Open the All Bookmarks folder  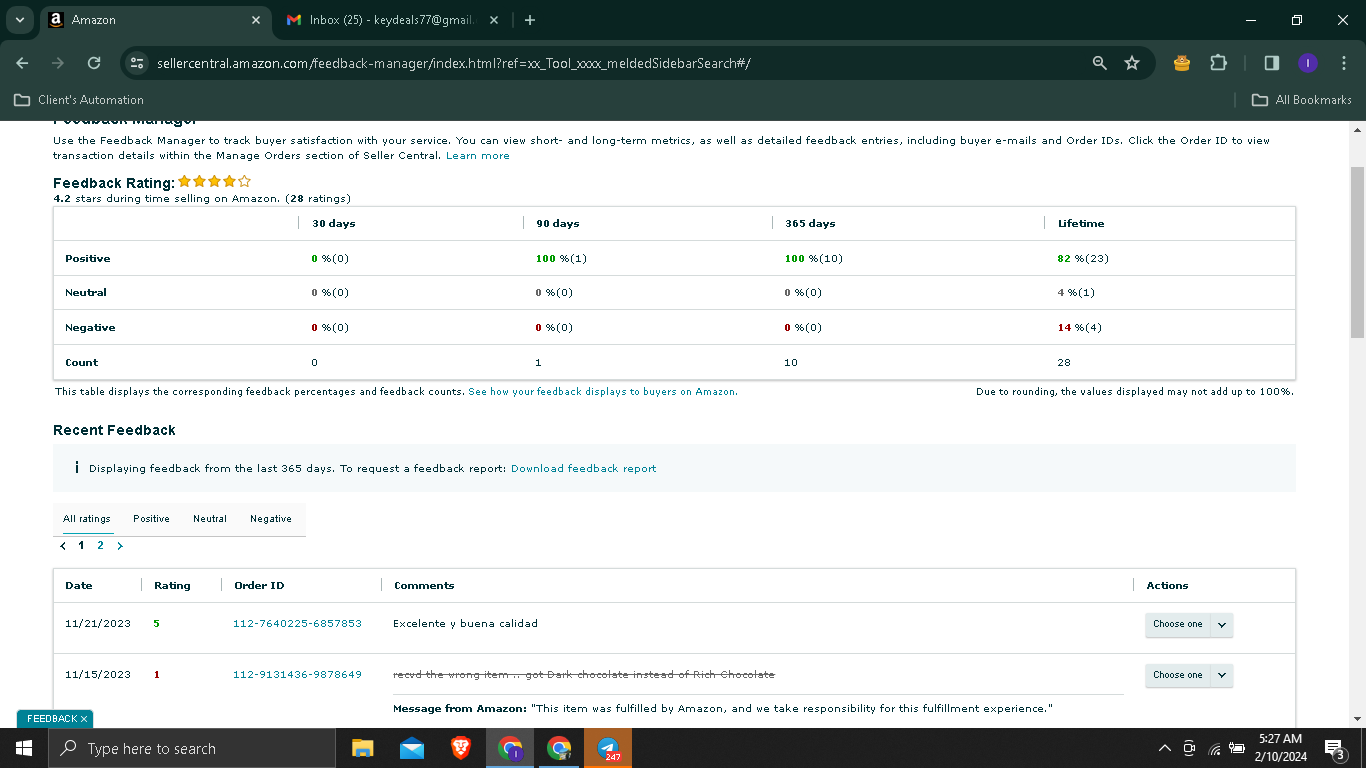point(1302,100)
